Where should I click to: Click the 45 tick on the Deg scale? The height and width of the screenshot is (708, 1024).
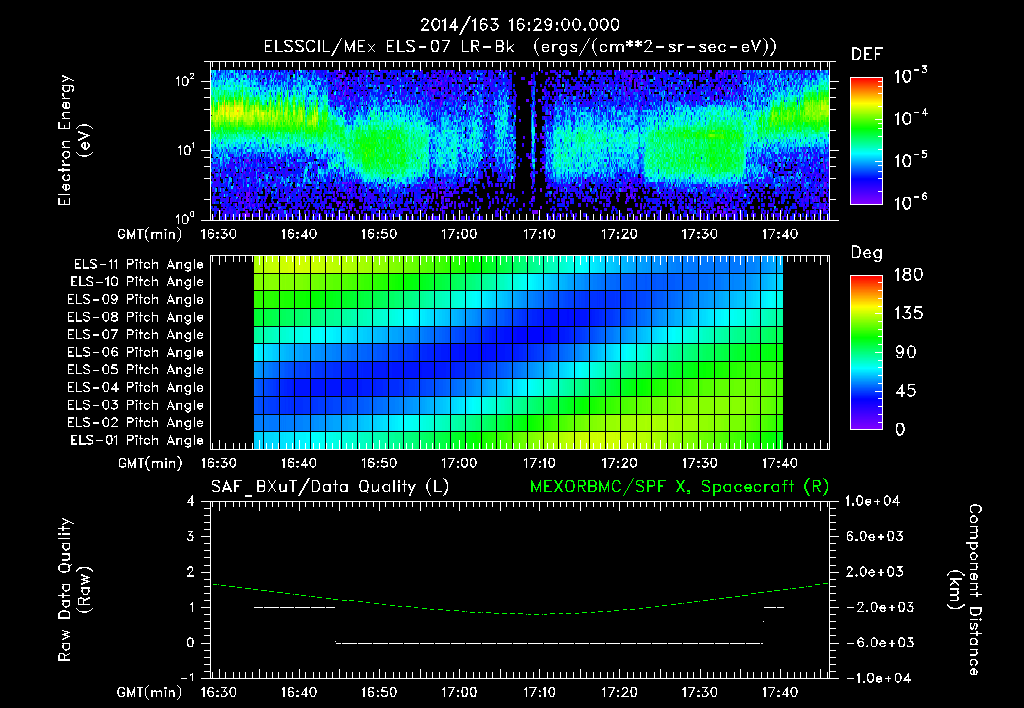point(906,391)
